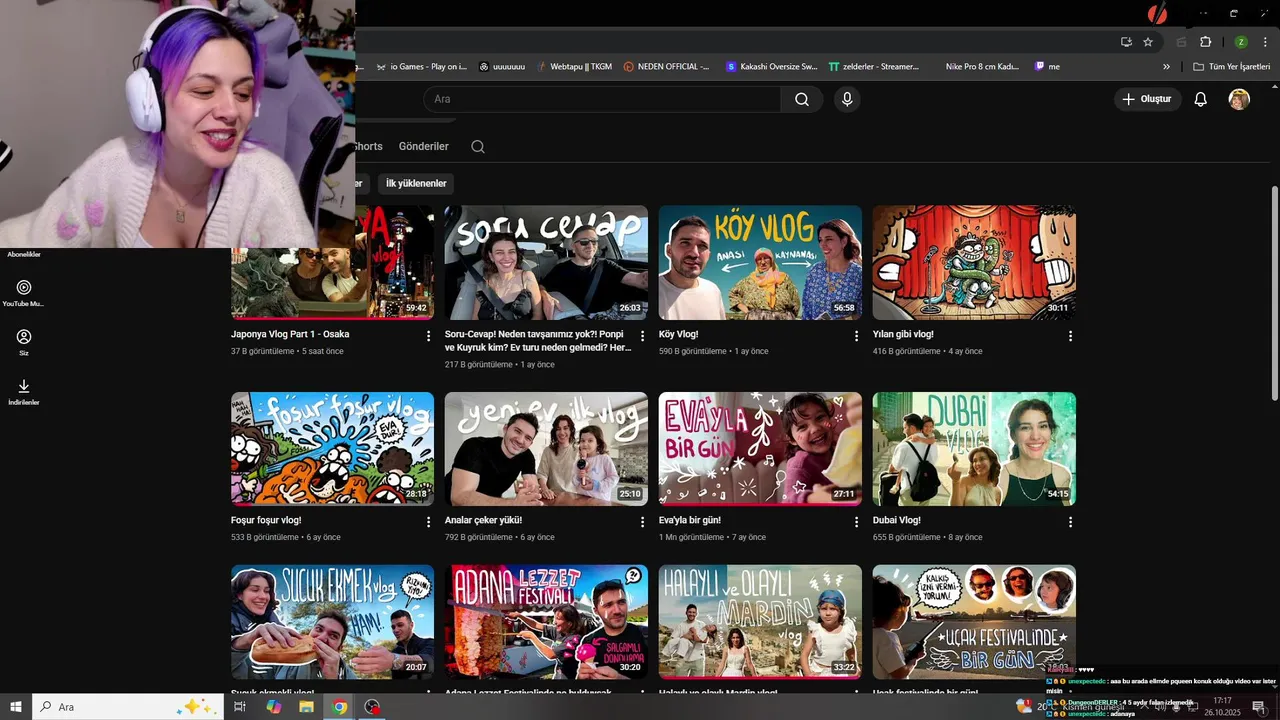Screen dimensions: 1280x720
Task: Open the Gönderiler channel tab
Action: pos(423,146)
